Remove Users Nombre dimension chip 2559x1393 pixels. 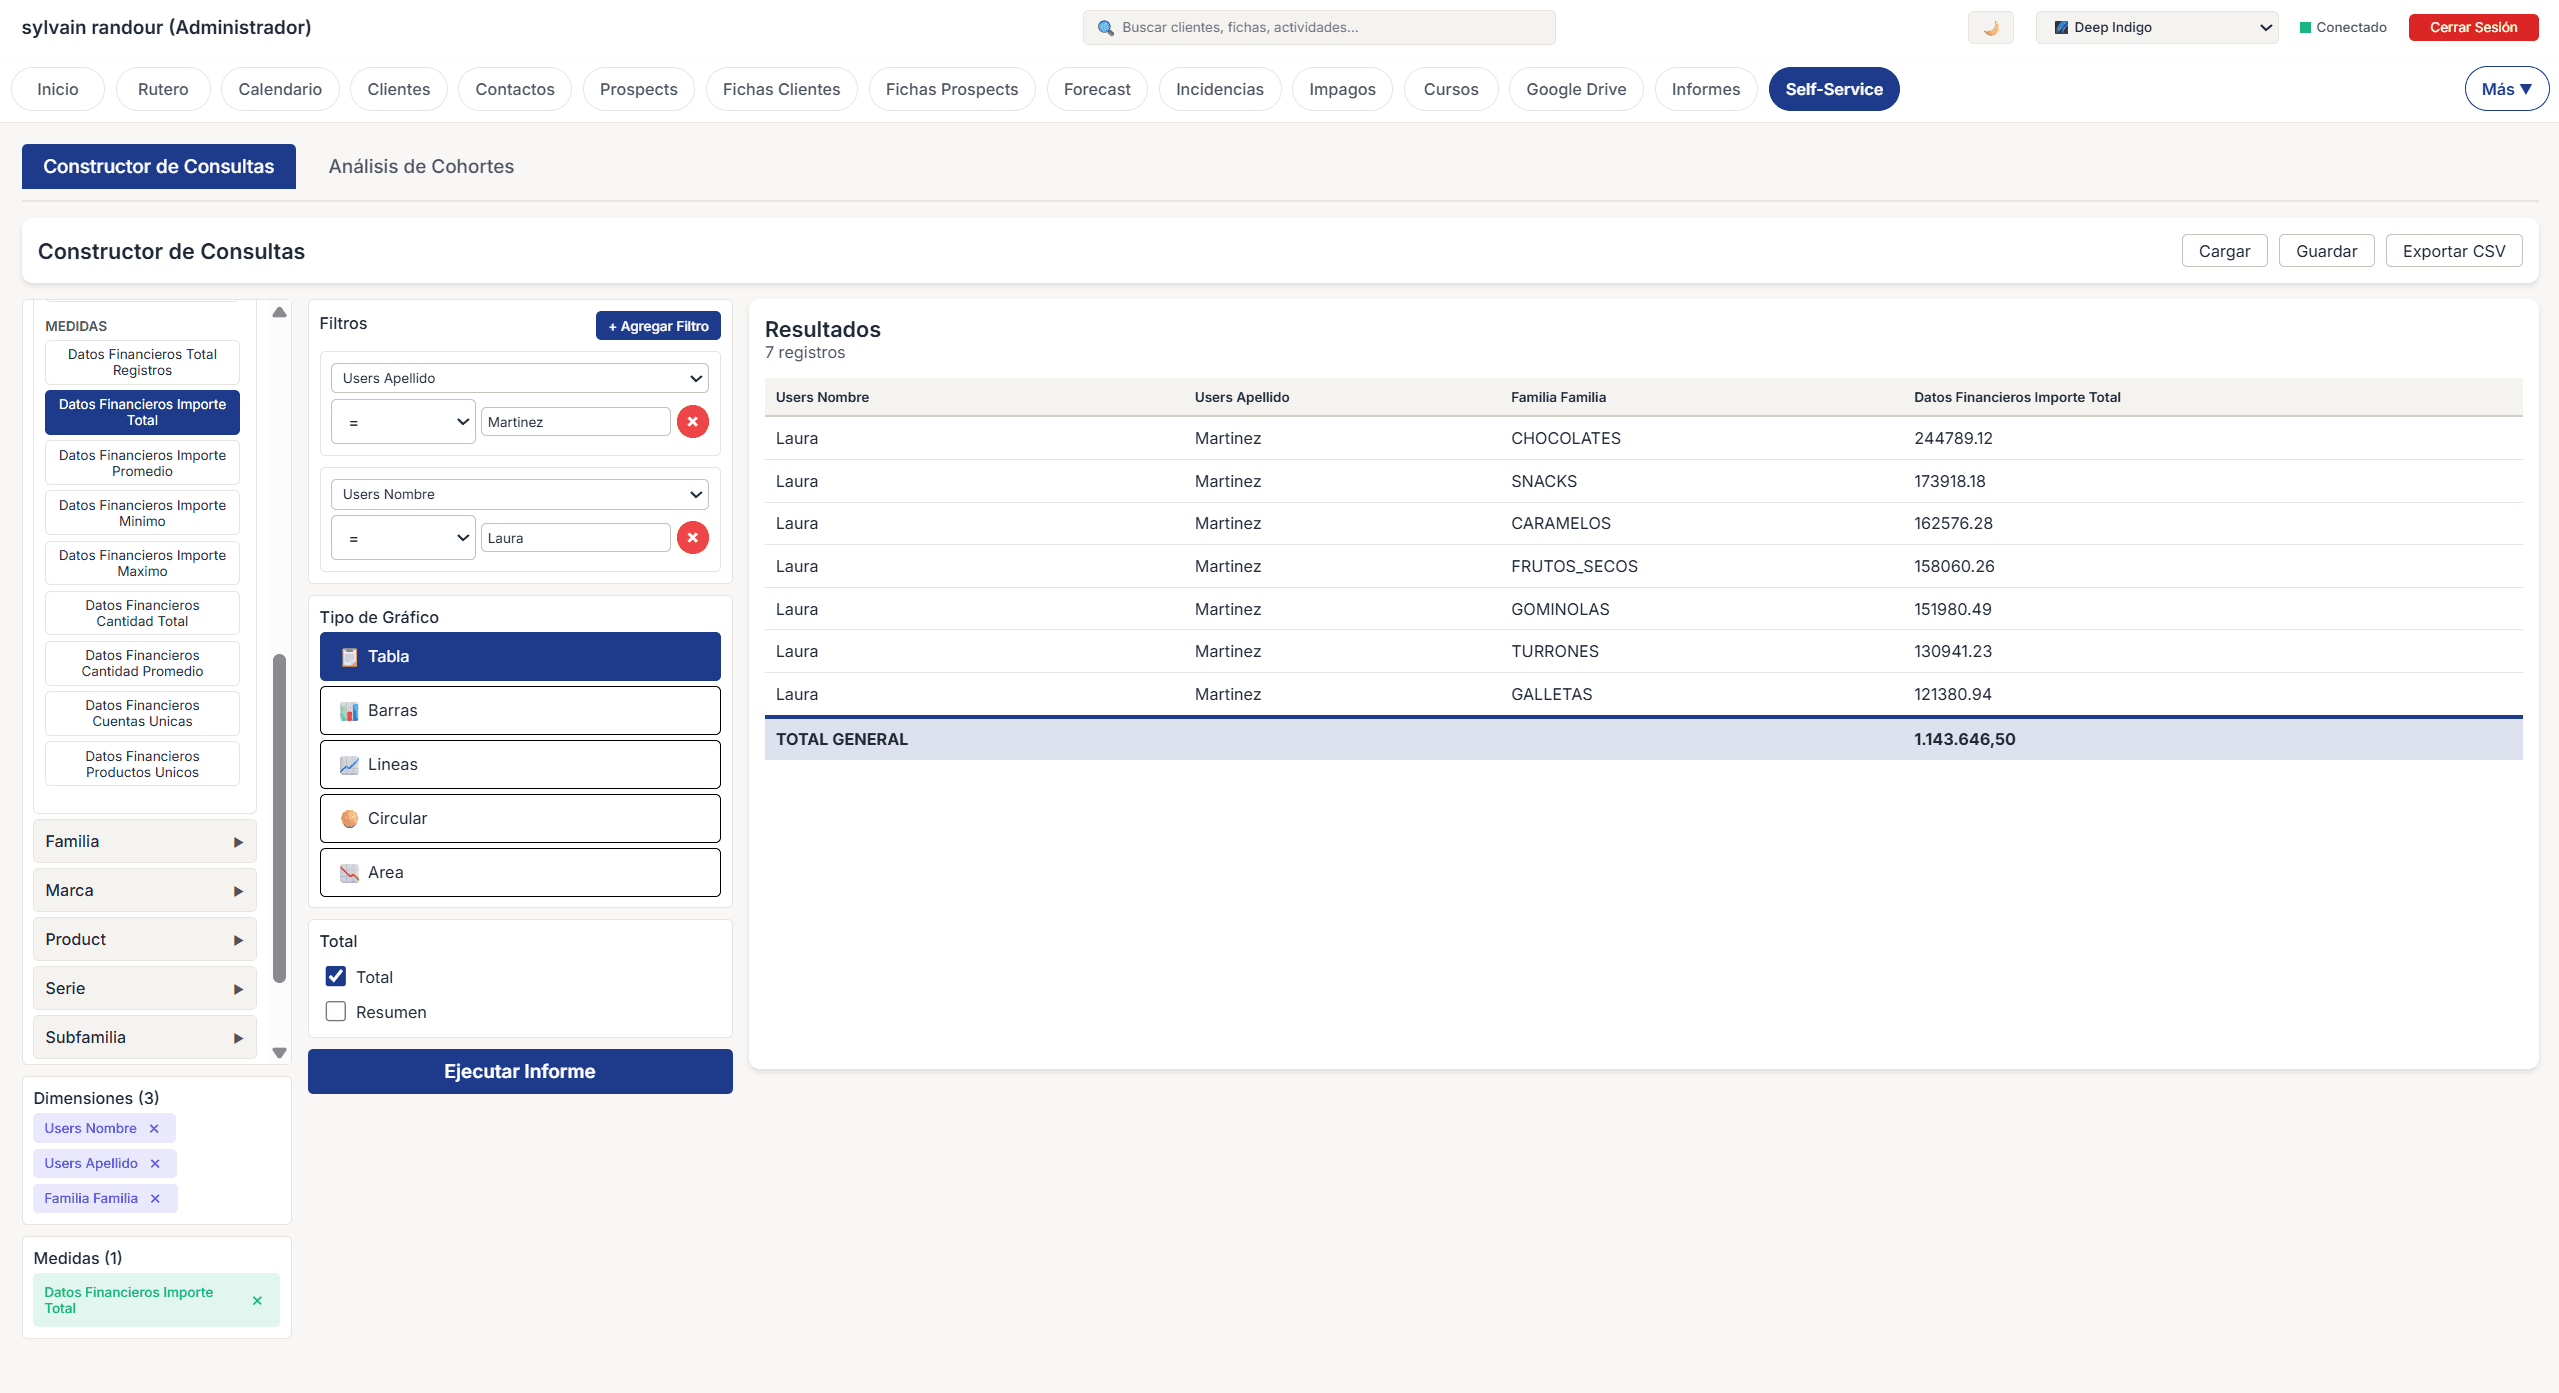155,1128
